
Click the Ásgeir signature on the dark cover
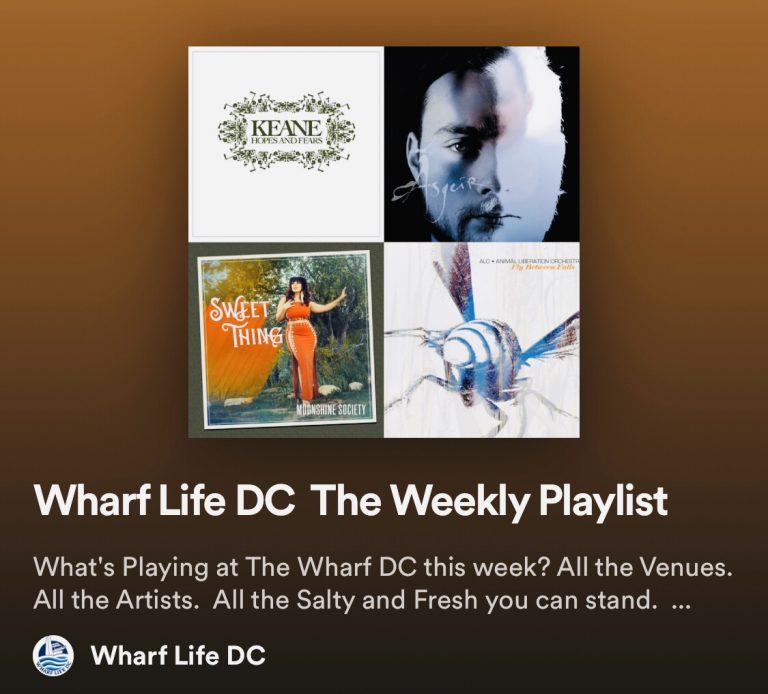(x=443, y=191)
